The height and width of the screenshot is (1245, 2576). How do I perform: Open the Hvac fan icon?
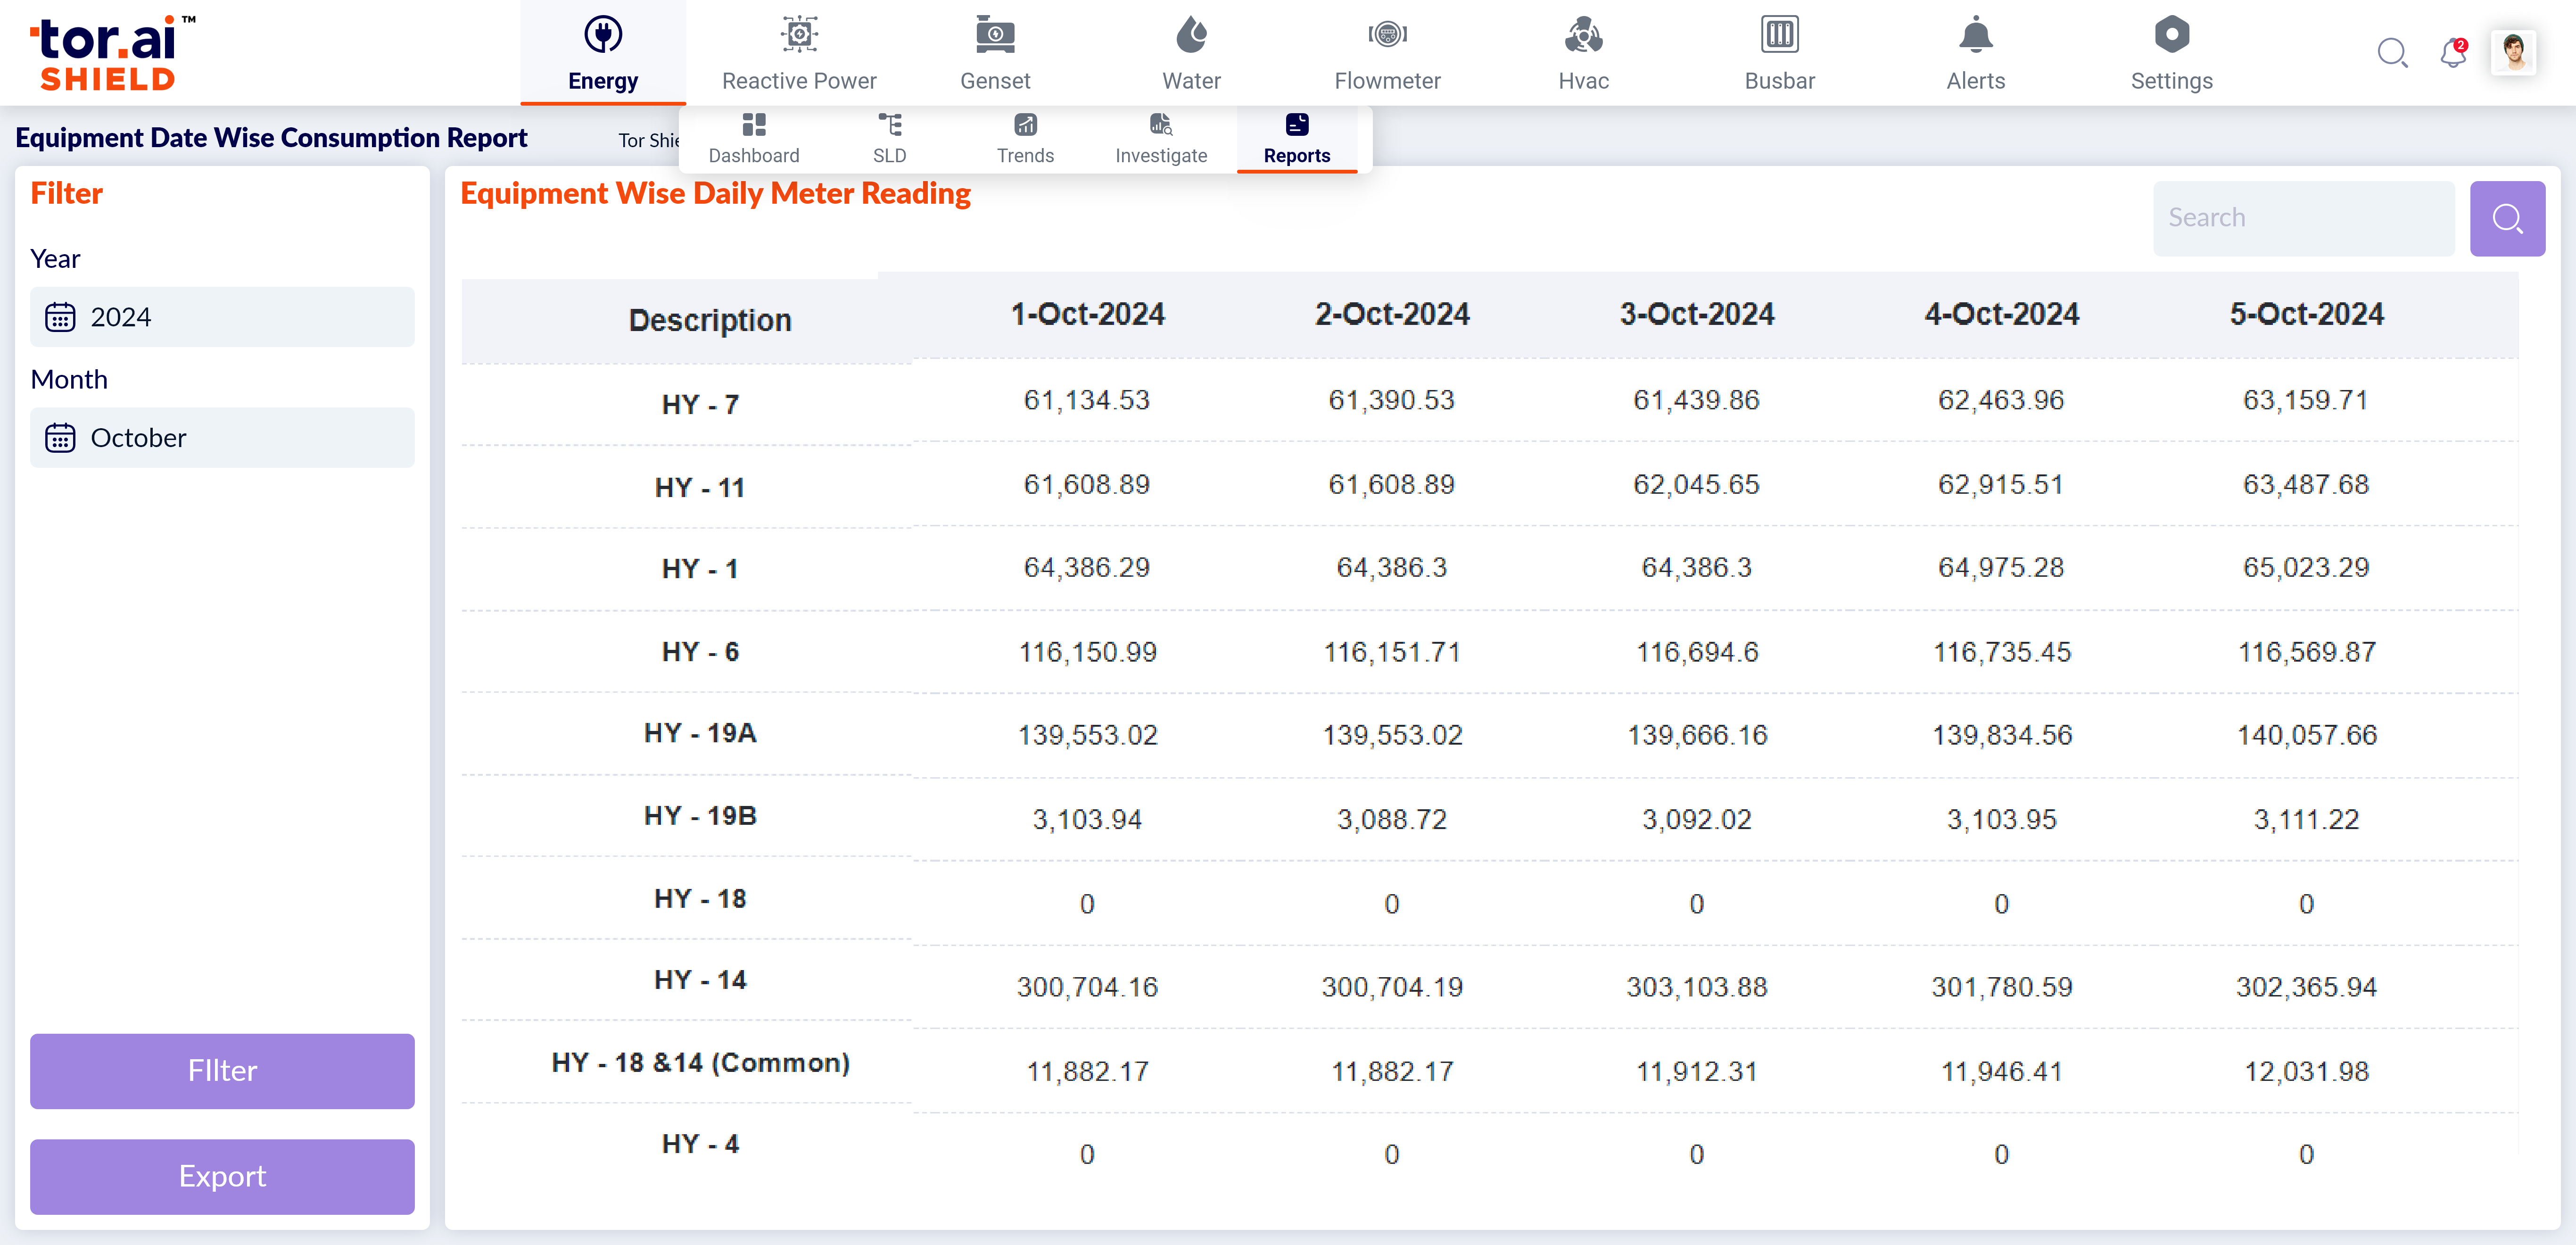coord(1583,35)
